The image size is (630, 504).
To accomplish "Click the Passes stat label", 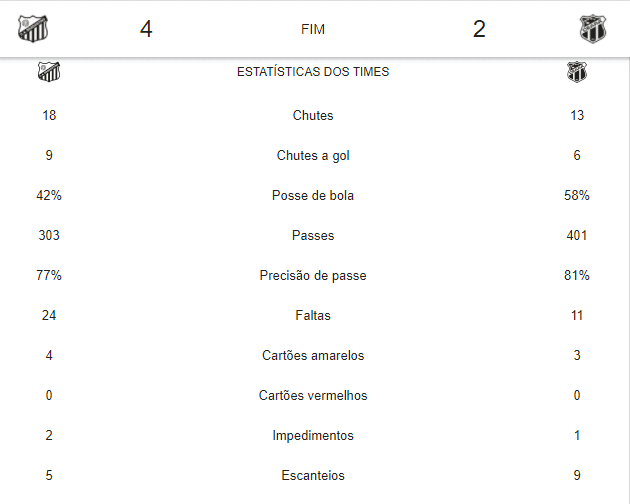I will point(313,235).
